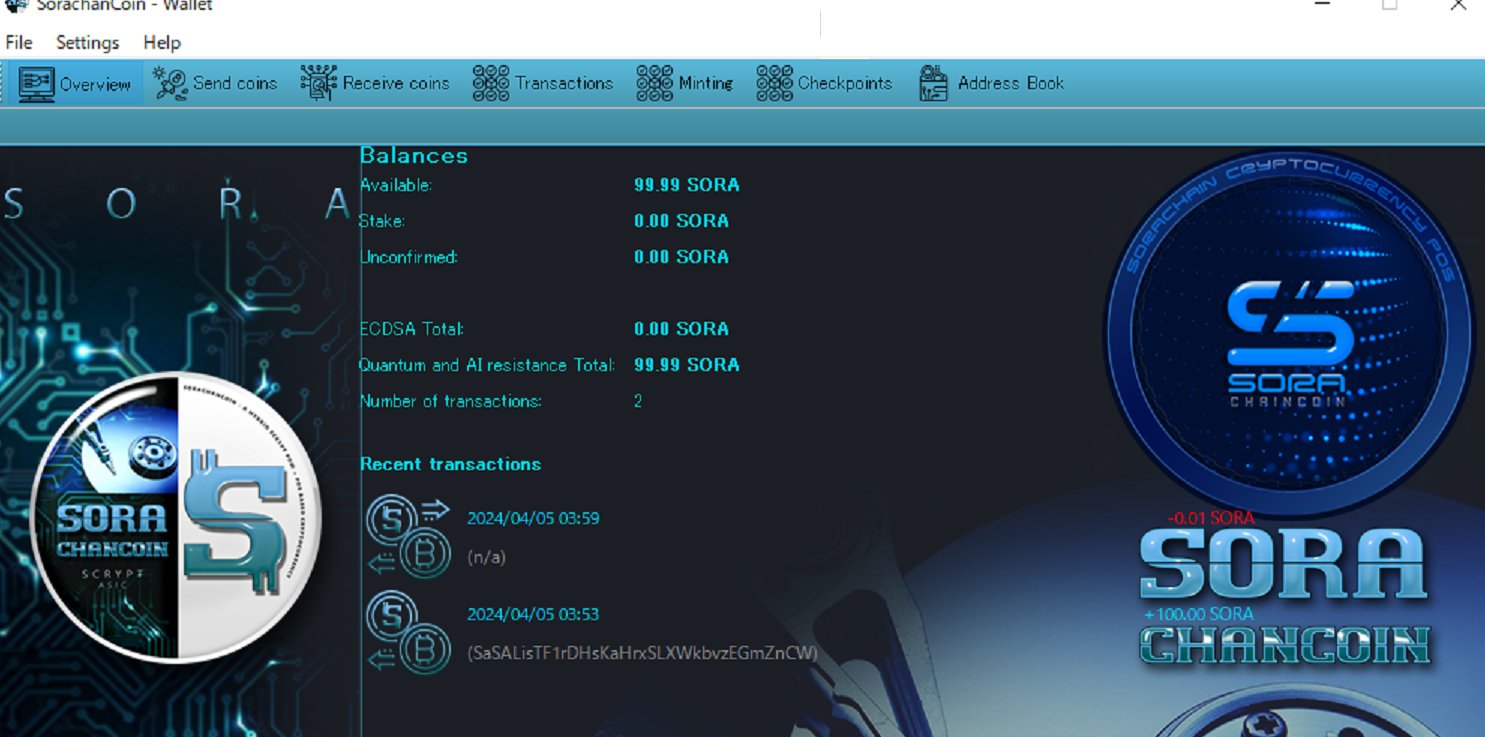Image resolution: width=1485 pixels, height=737 pixels.
Task: Click the Address Book toolbar icon
Action: pos(933,83)
